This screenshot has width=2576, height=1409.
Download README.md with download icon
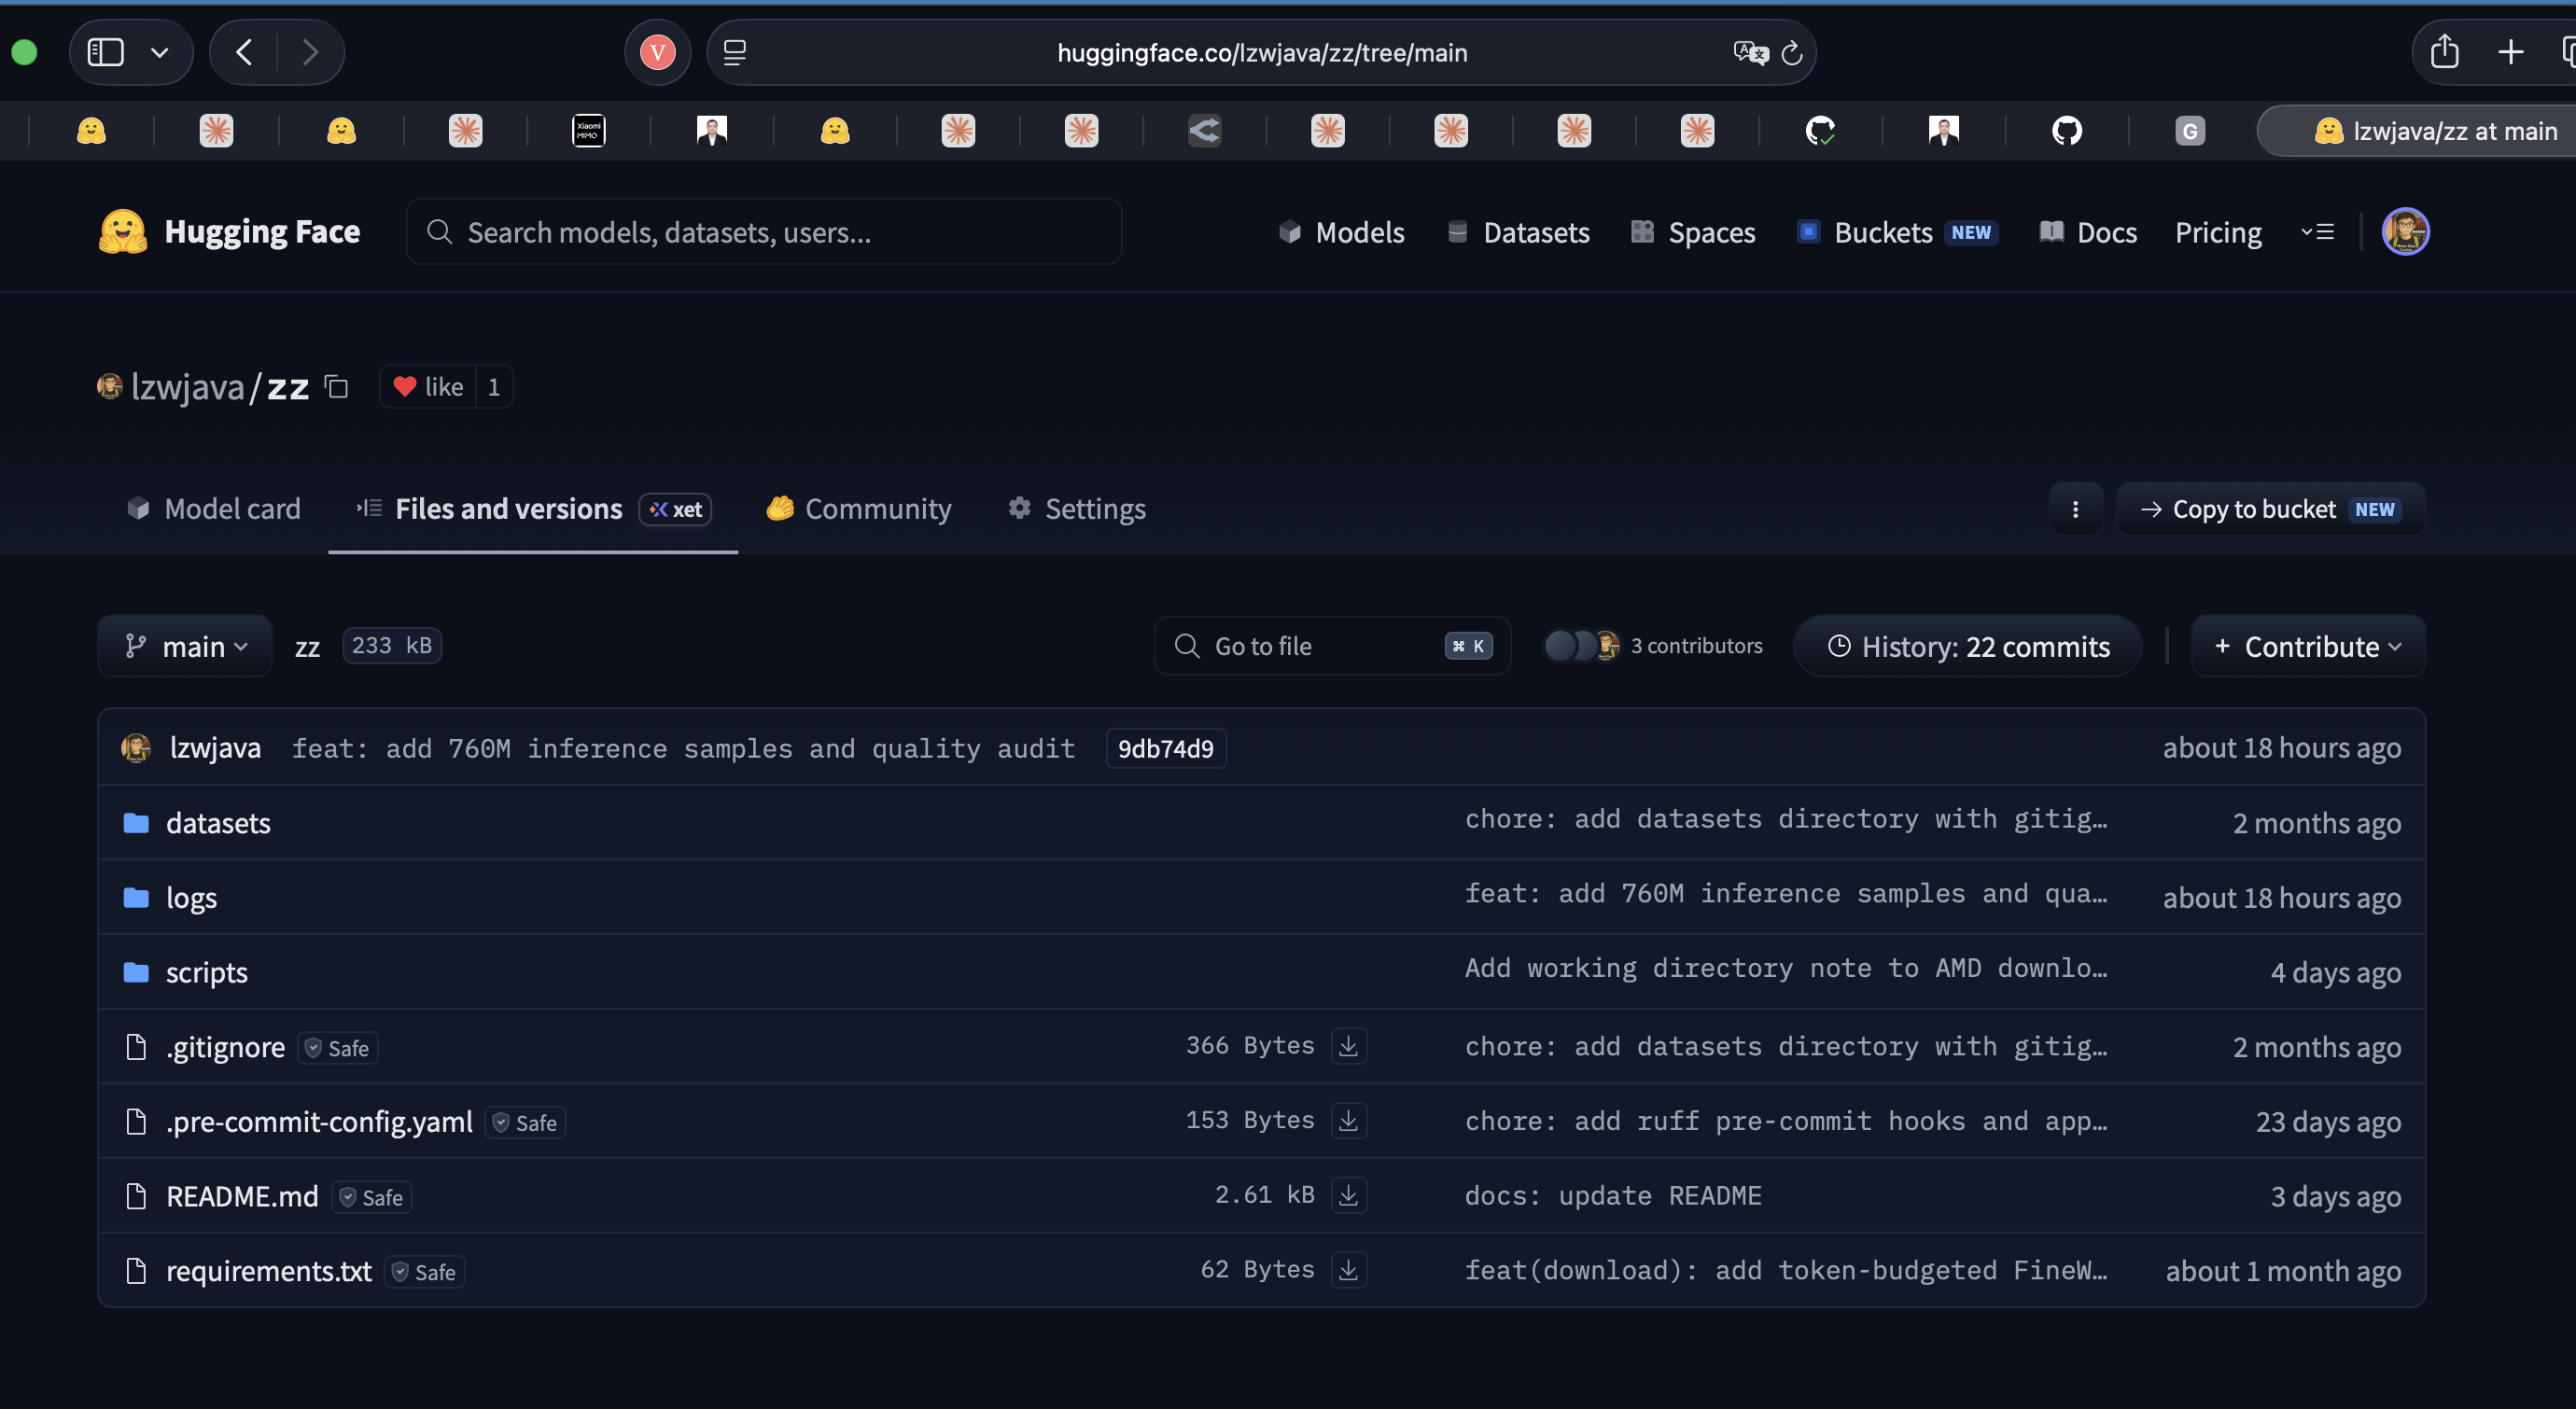pyautogui.click(x=1348, y=1195)
